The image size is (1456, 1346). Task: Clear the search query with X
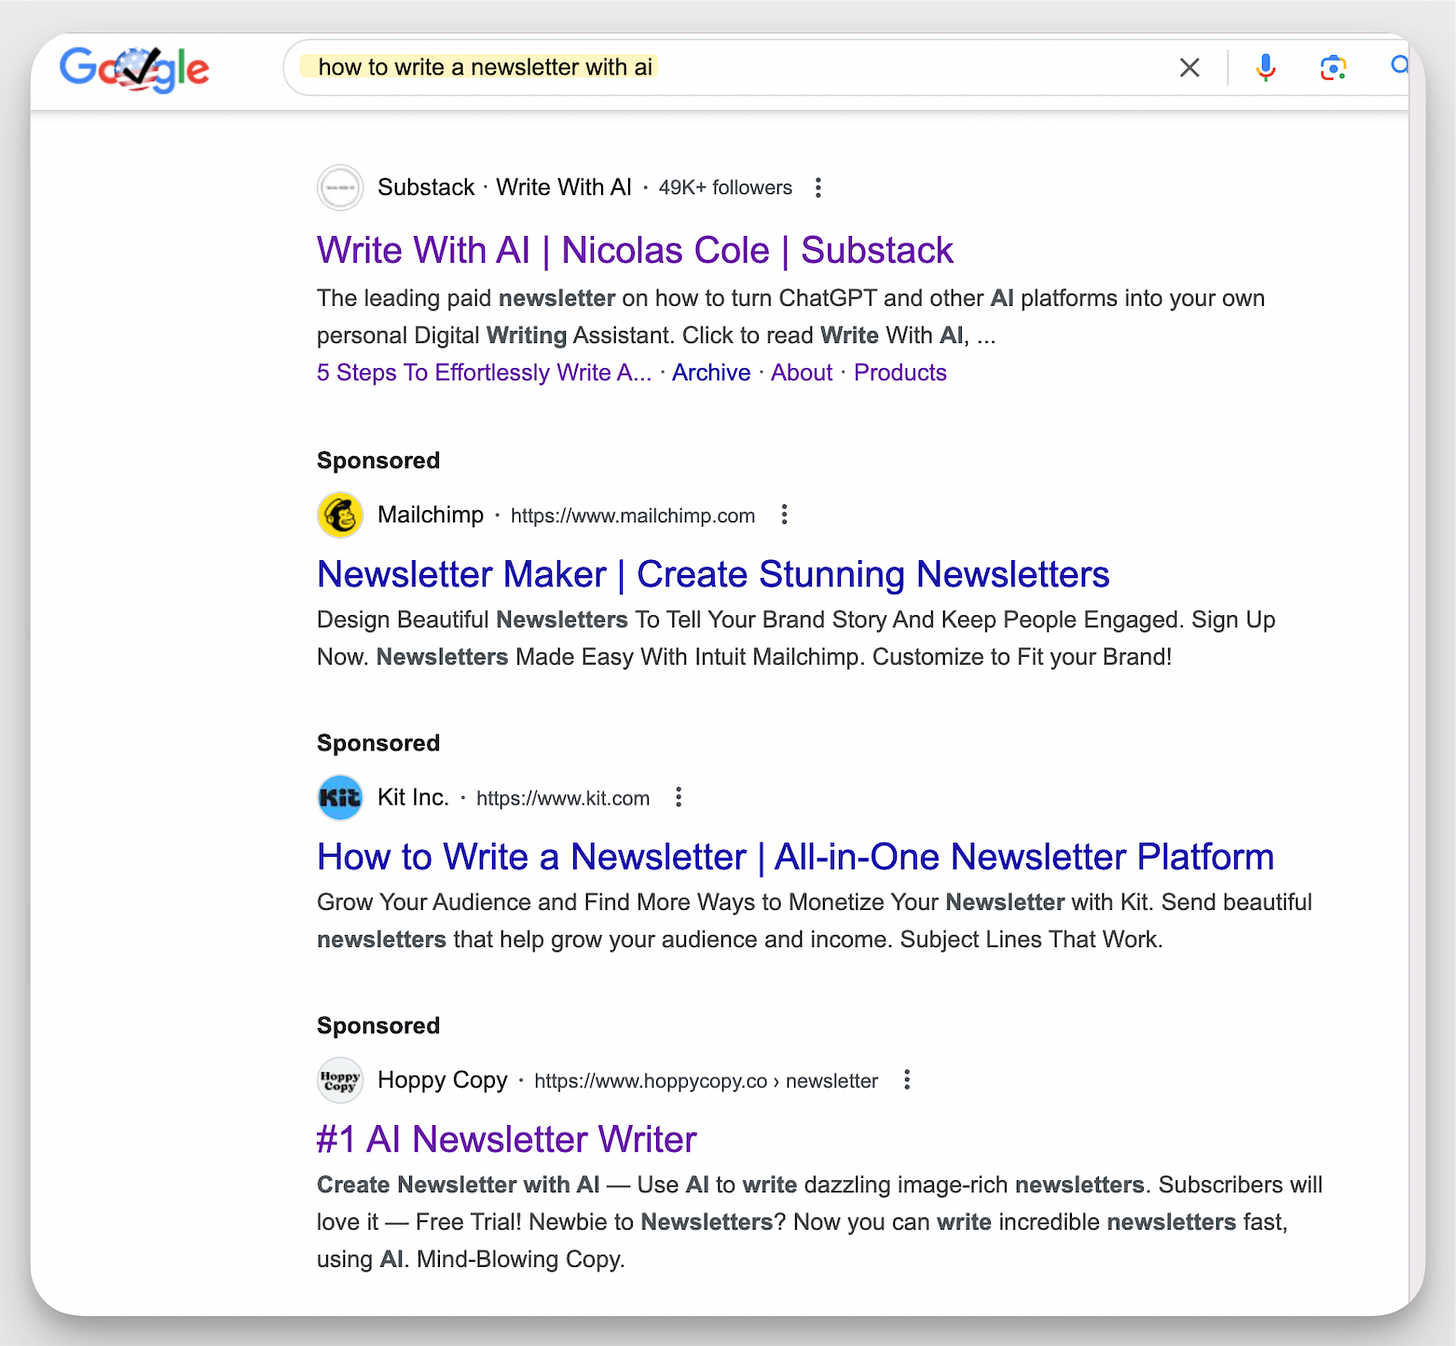point(1189,68)
